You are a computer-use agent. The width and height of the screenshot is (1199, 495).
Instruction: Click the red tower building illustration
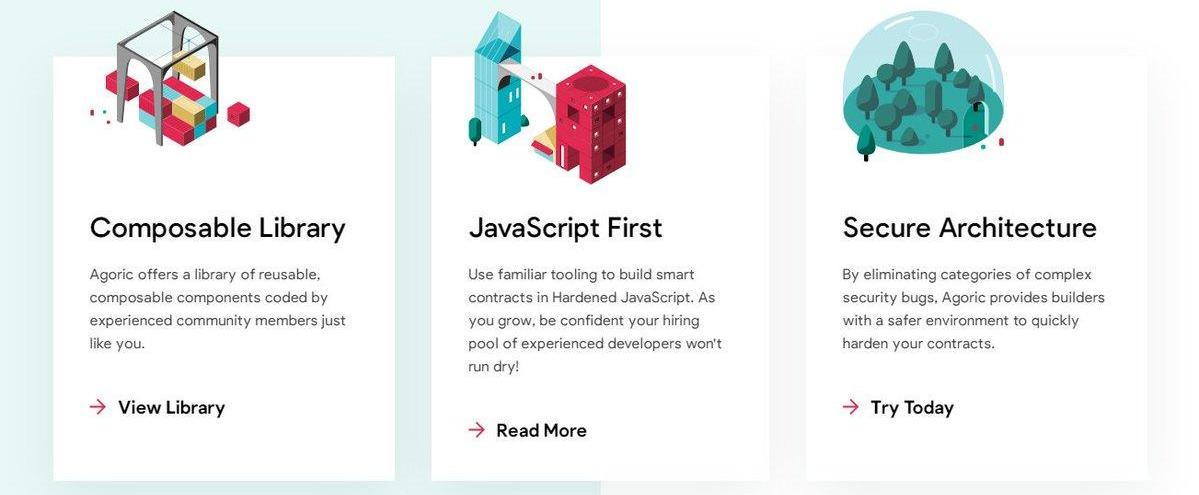click(x=590, y=126)
